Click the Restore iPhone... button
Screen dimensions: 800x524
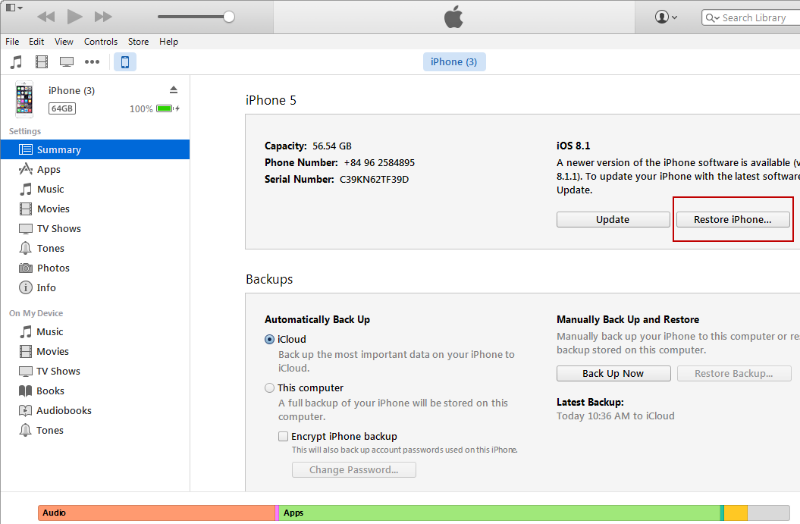[x=733, y=219]
